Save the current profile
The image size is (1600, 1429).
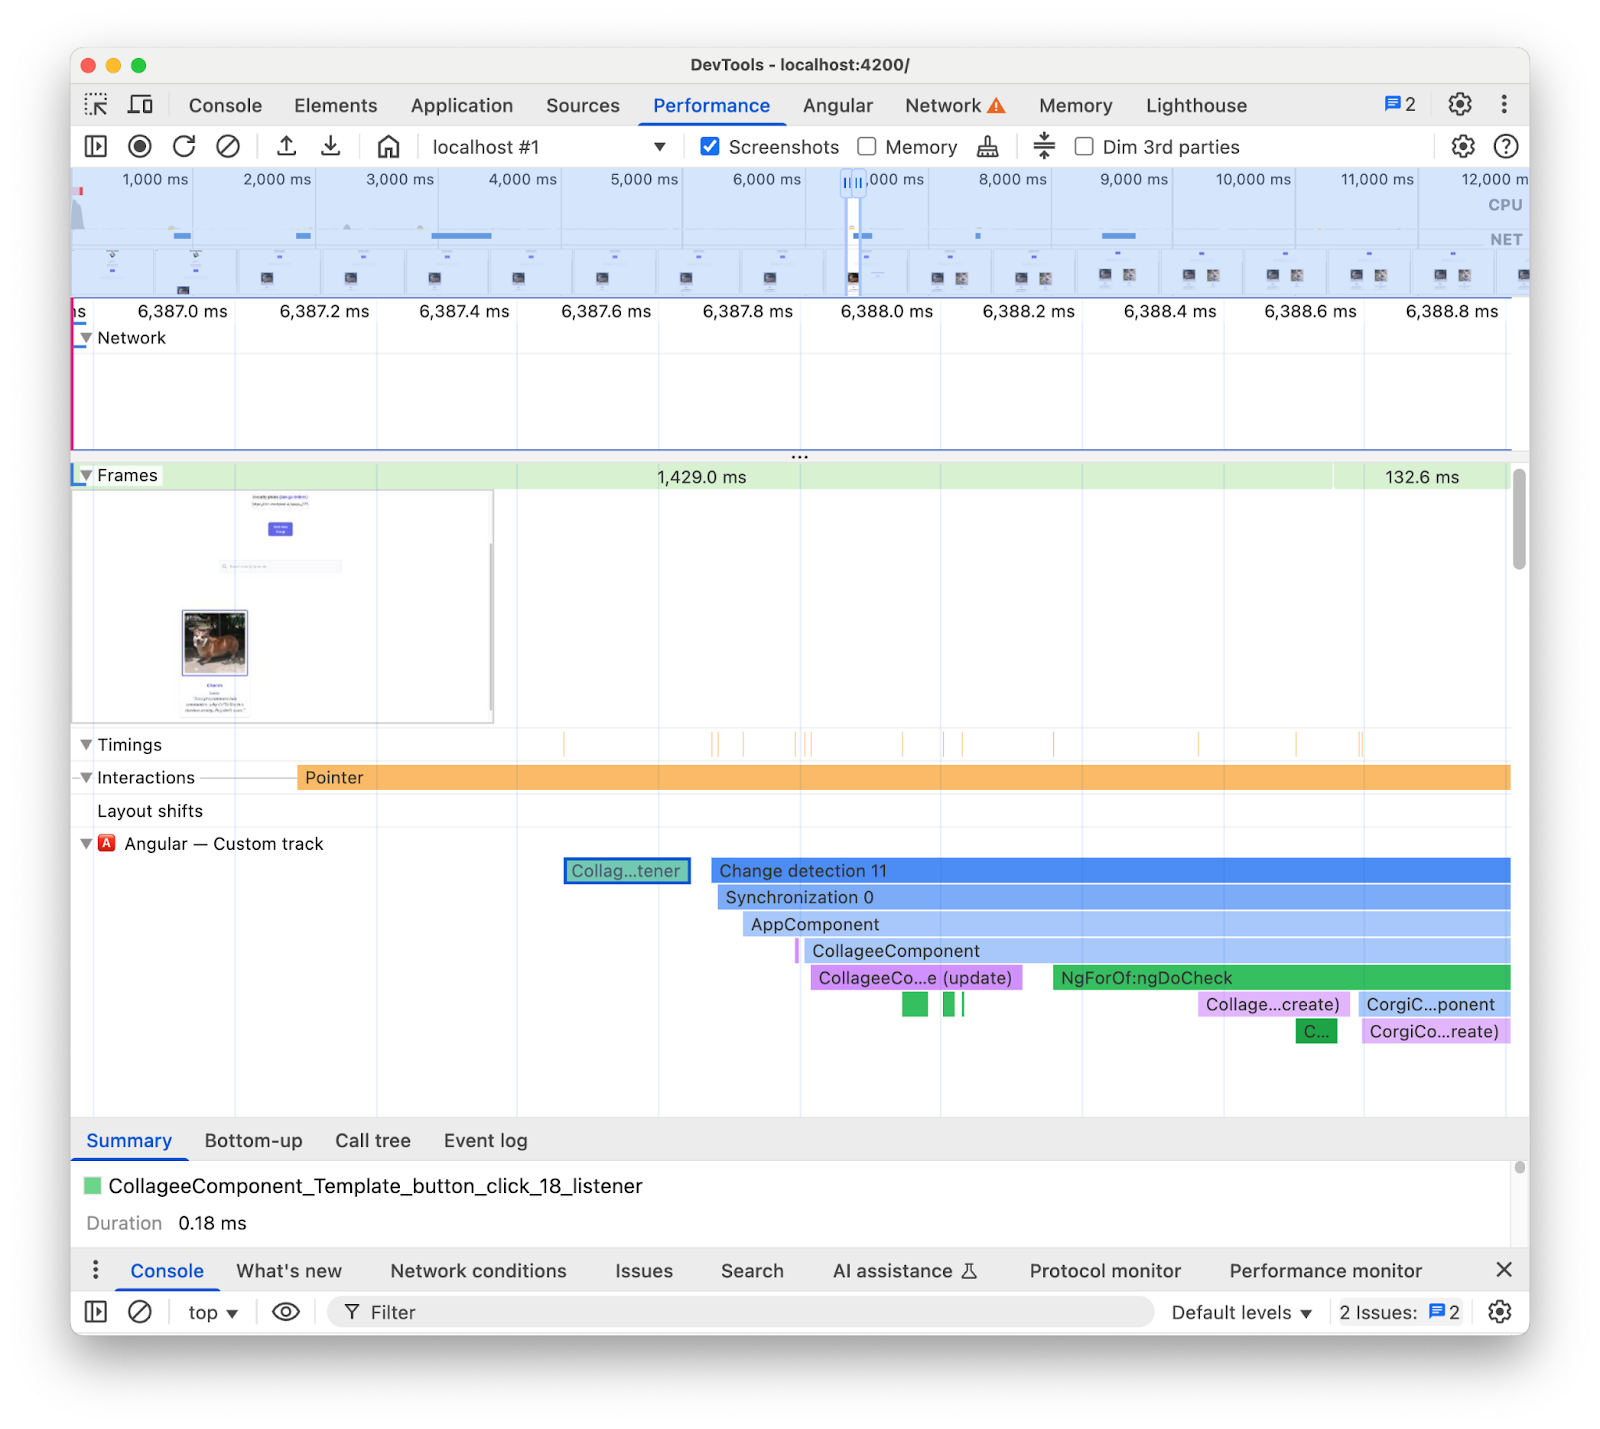pyautogui.click(x=331, y=146)
